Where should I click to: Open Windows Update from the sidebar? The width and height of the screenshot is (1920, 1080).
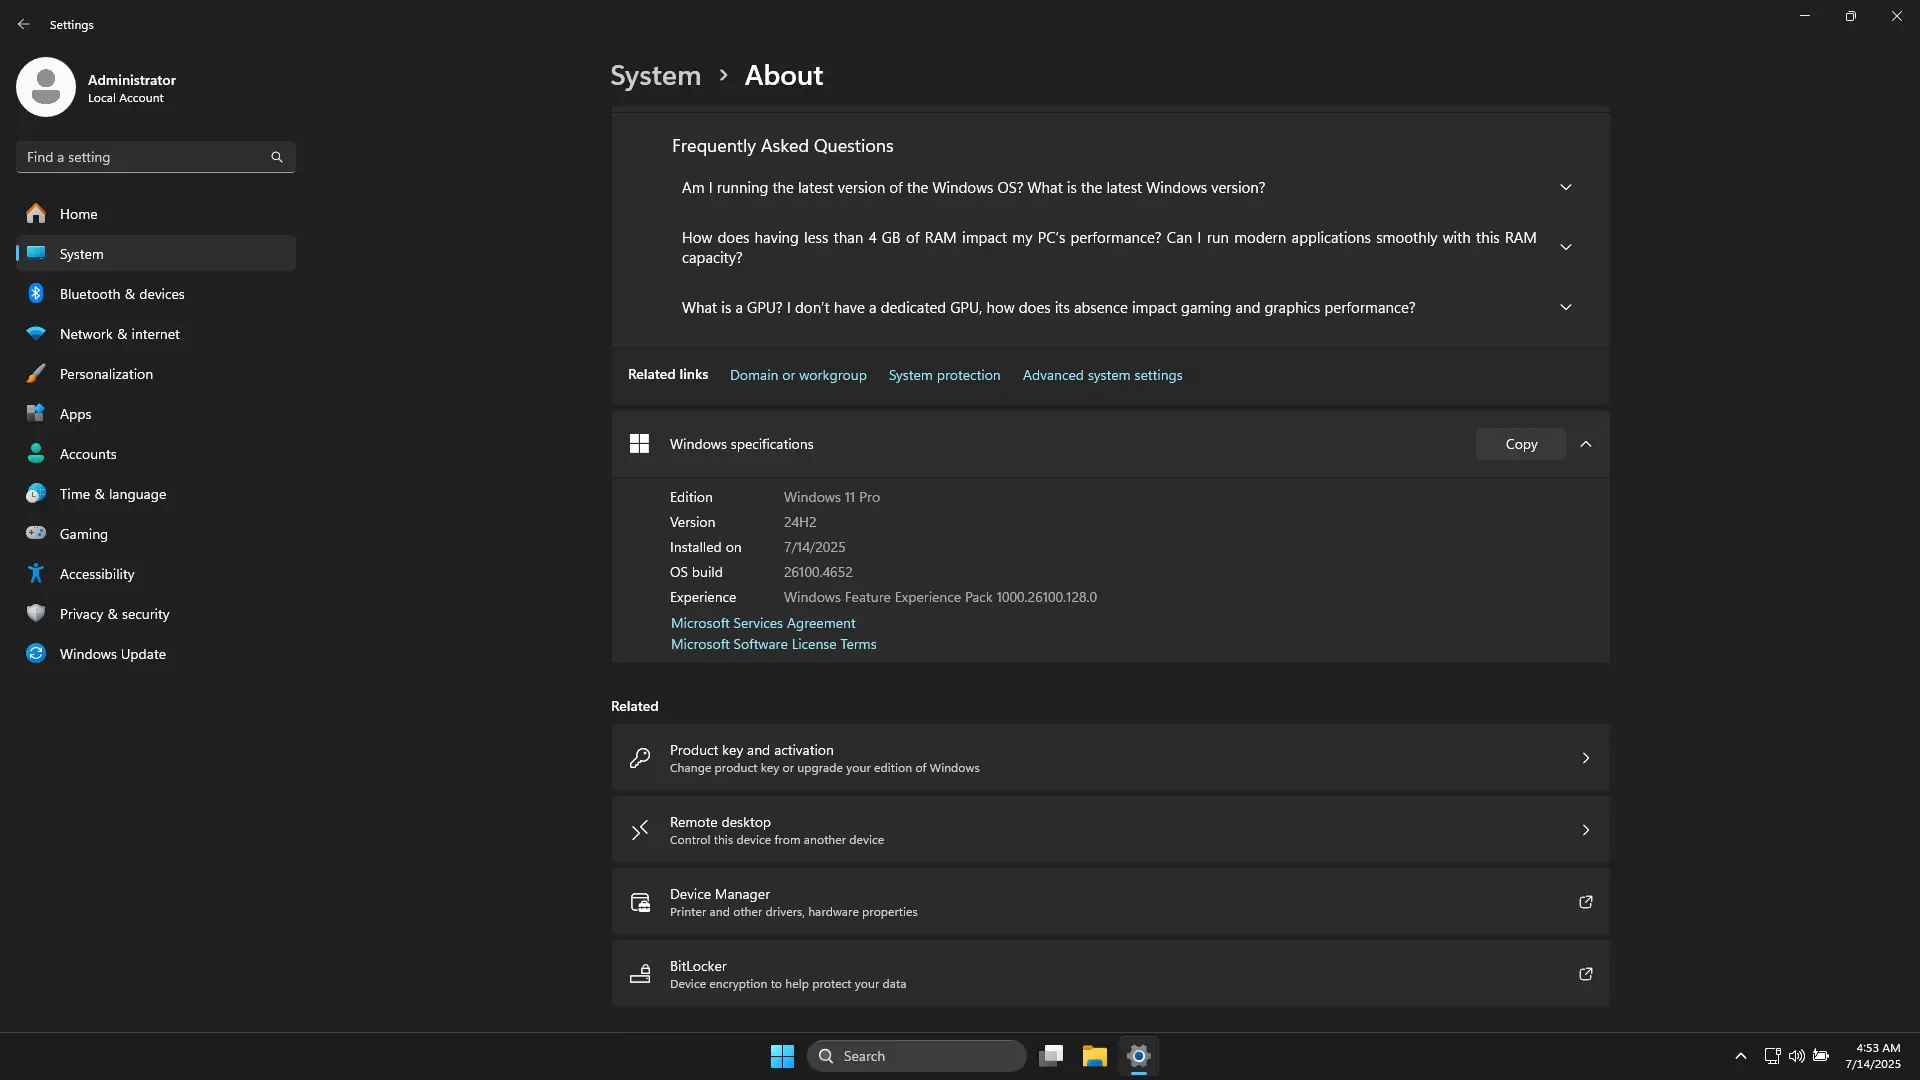(x=112, y=654)
